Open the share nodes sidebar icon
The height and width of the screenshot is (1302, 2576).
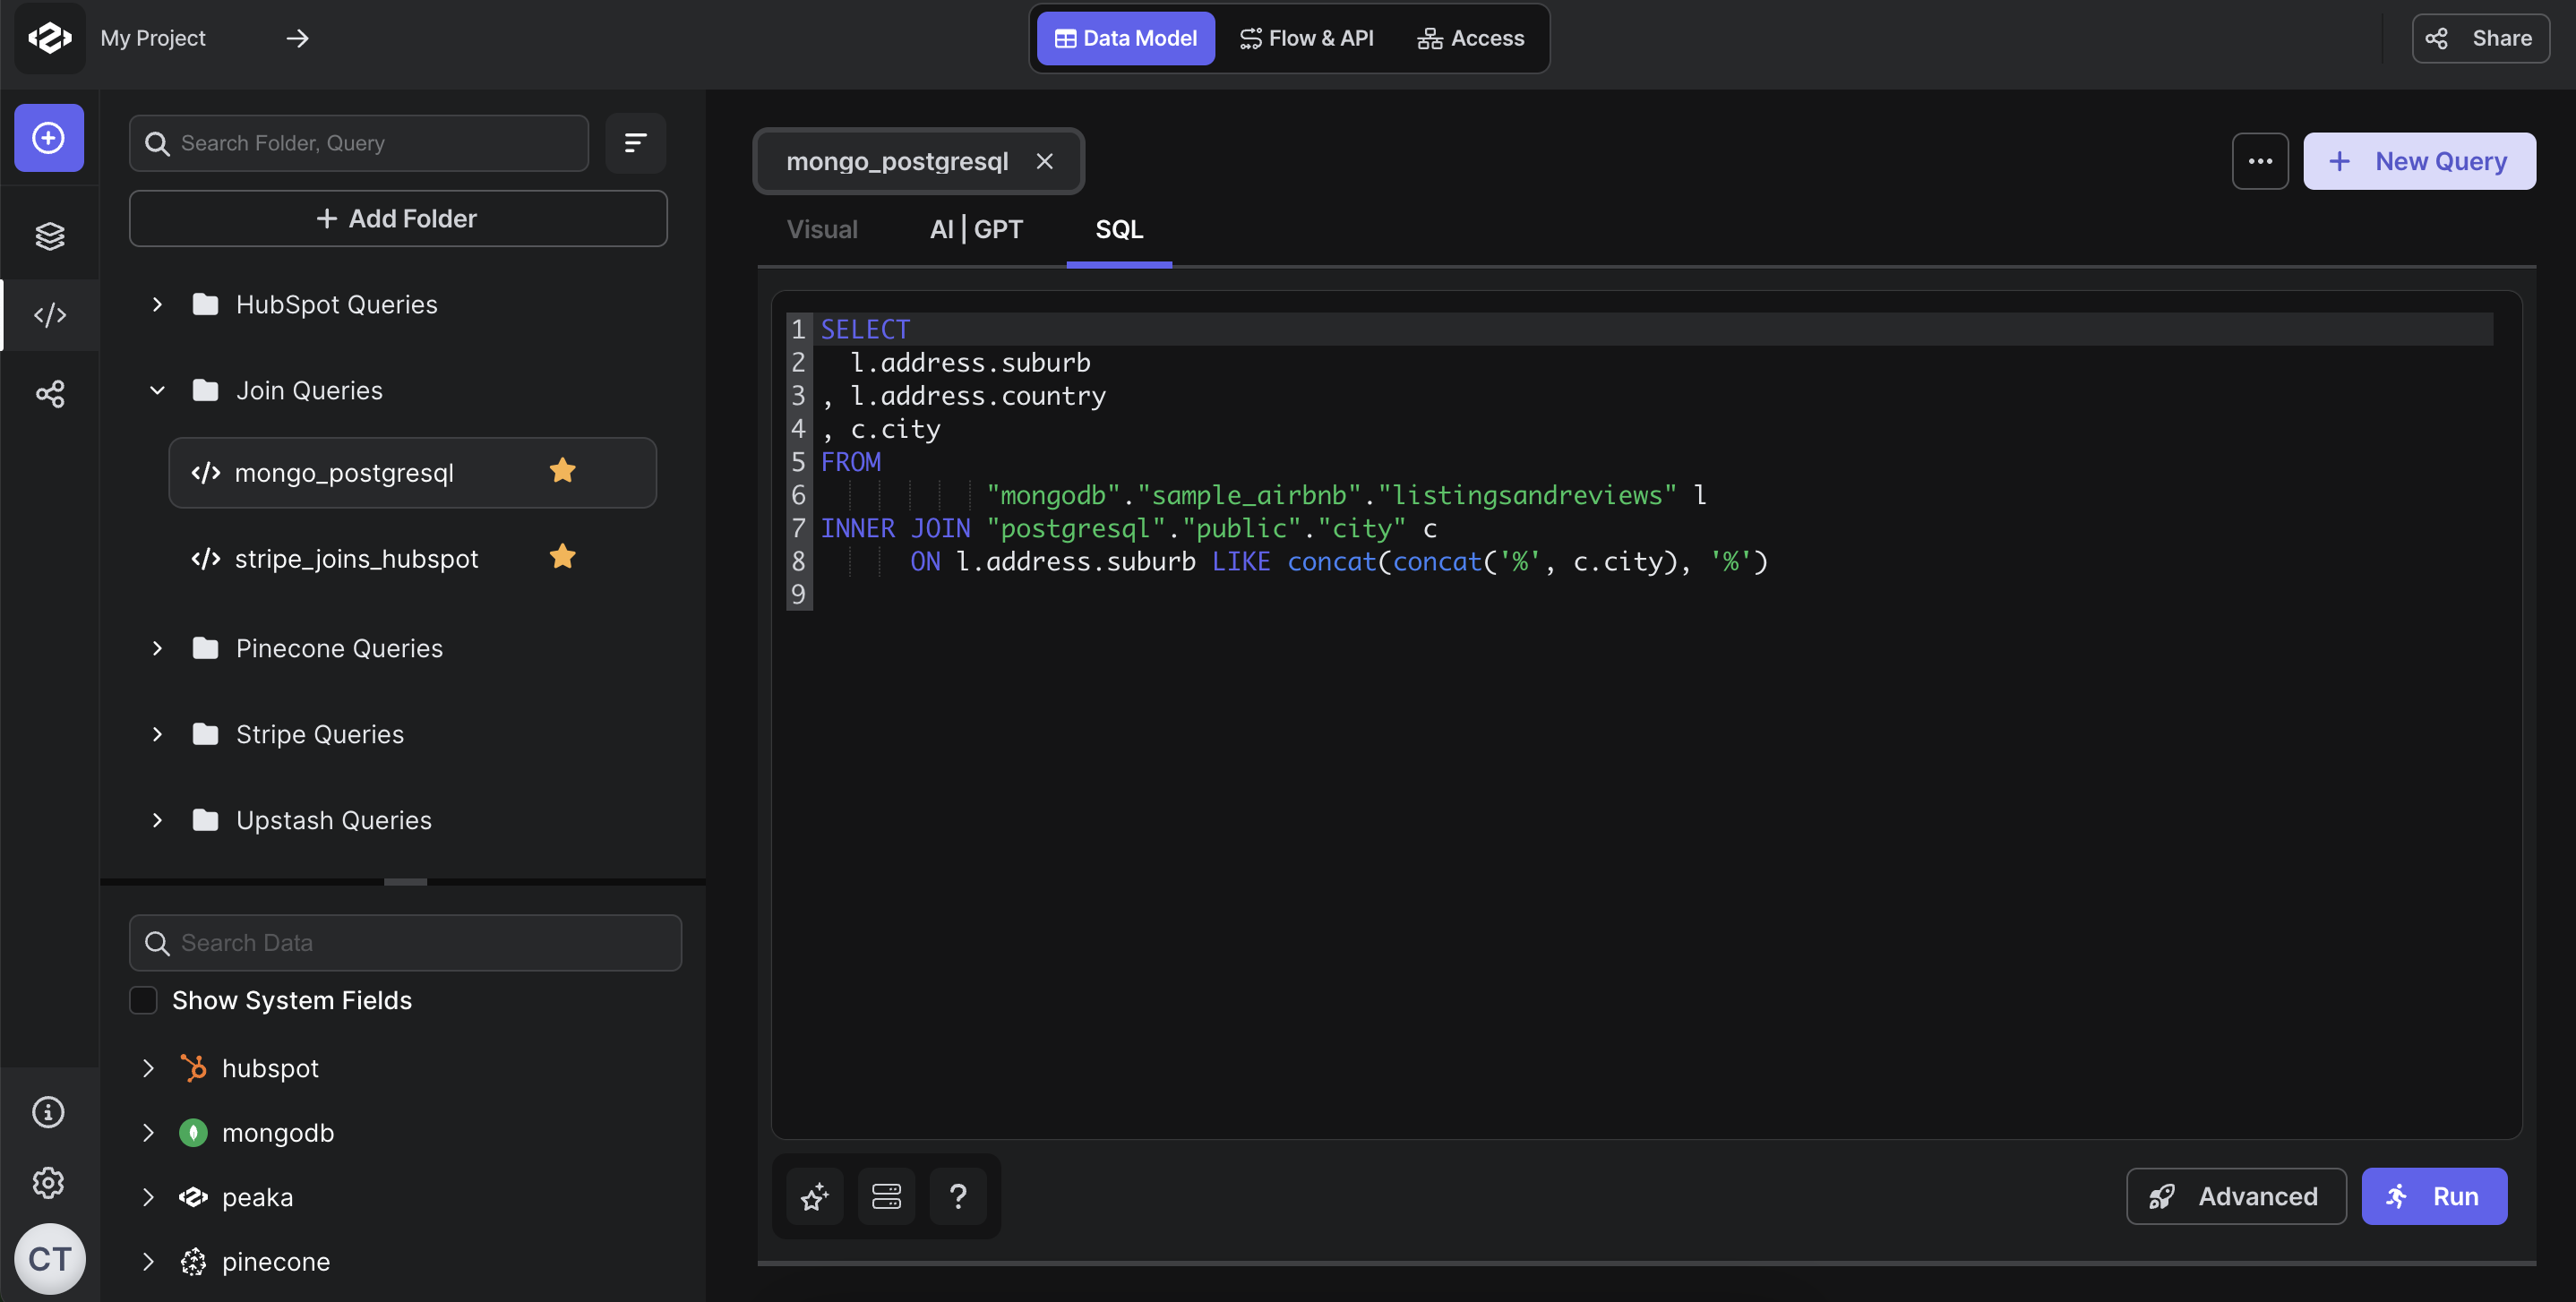(x=49, y=394)
